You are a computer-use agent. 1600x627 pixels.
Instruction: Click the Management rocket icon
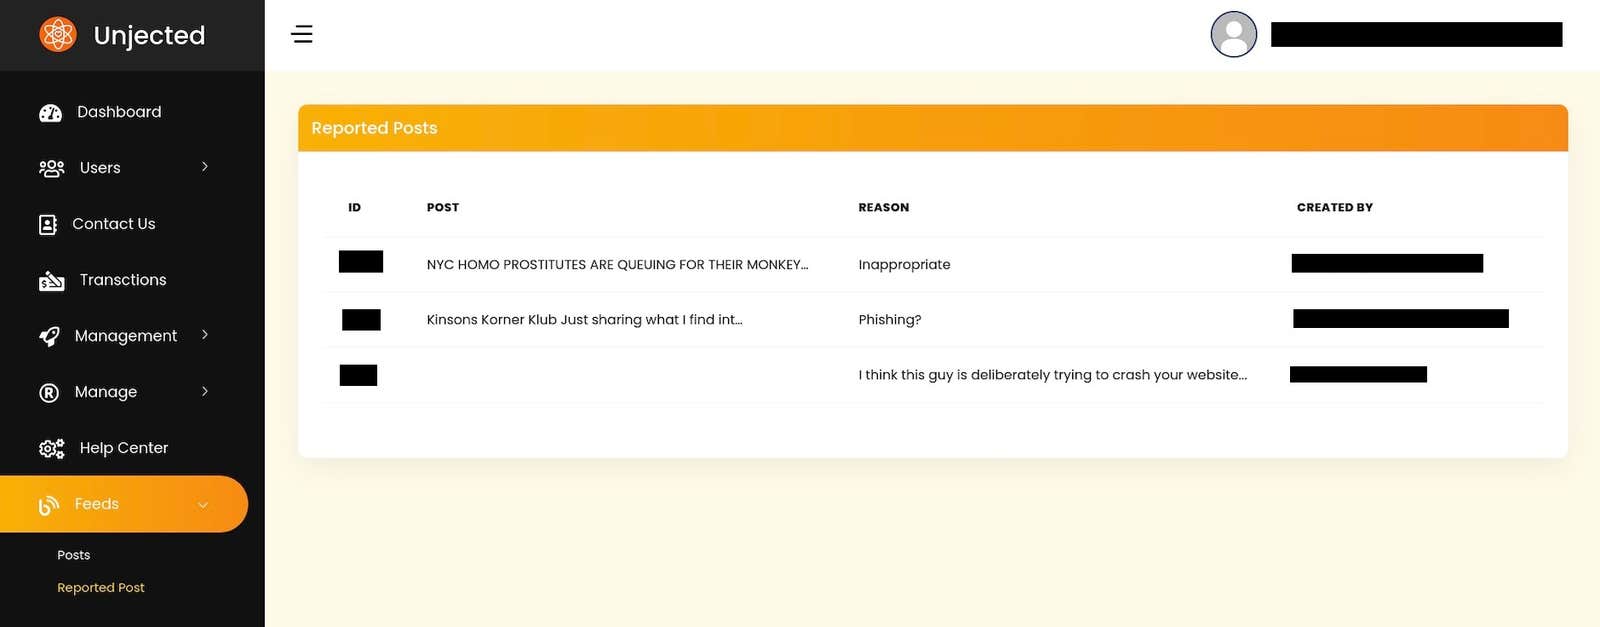point(49,337)
